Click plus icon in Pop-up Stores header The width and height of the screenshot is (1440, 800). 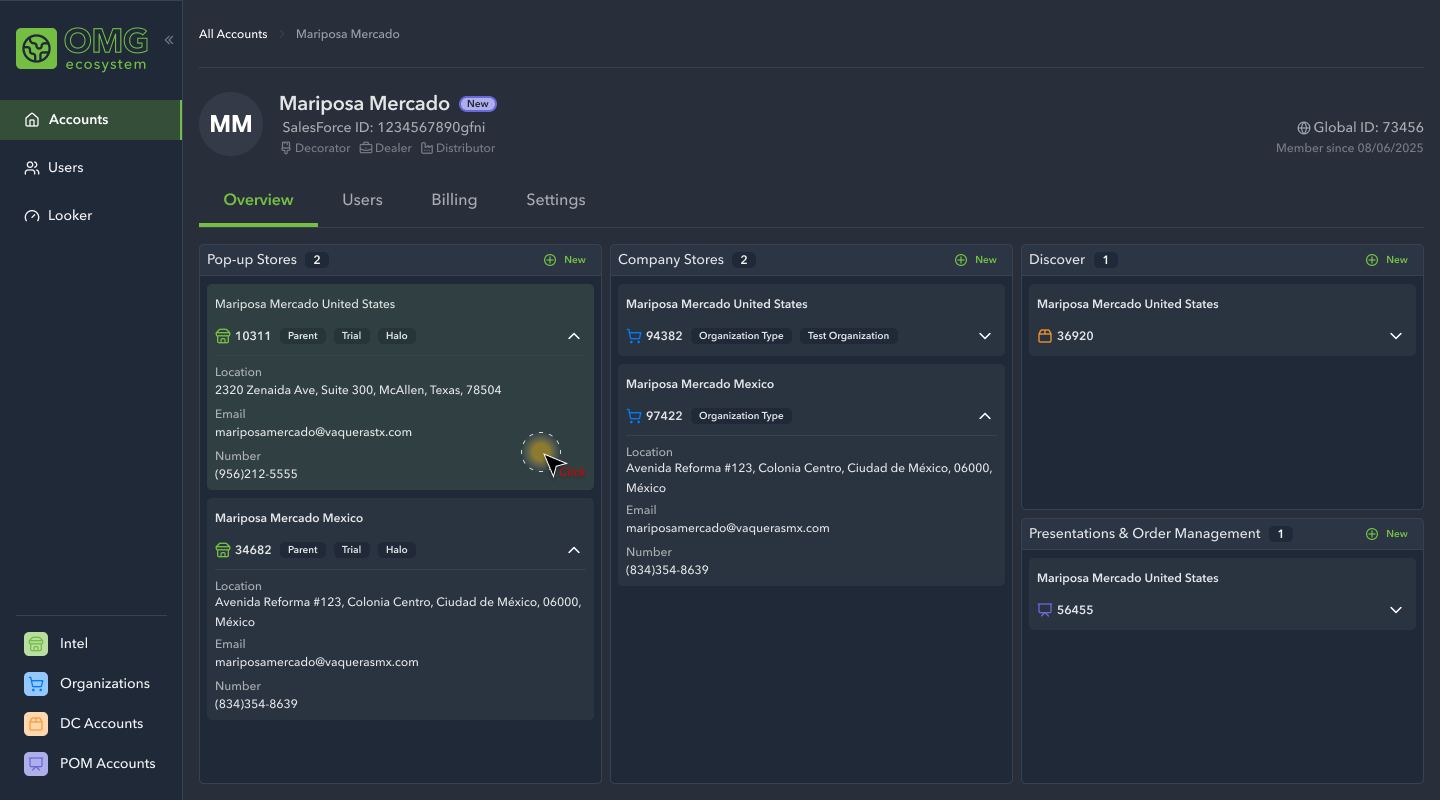(550, 260)
